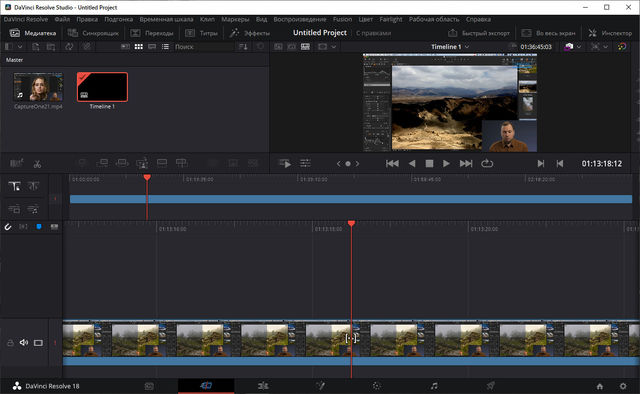Go to the Fusion page icon

pyautogui.click(x=320, y=386)
